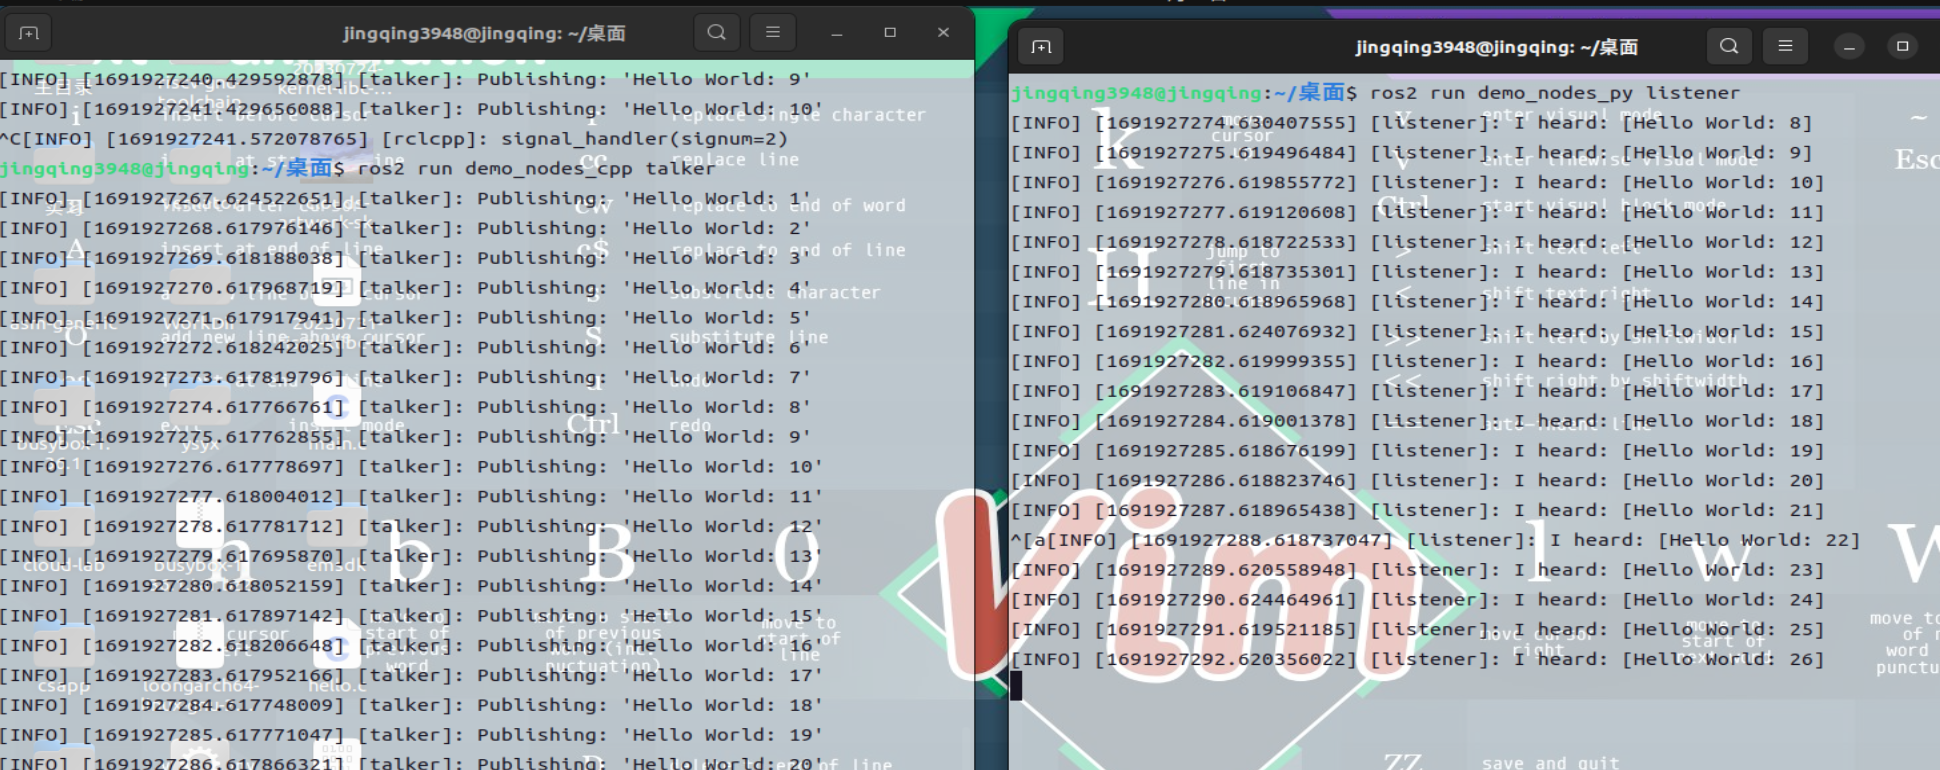The height and width of the screenshot is (770, 1940).
Task: Click talker line Publishing 'Hello World: 19'
Action: tap(411, 735)
